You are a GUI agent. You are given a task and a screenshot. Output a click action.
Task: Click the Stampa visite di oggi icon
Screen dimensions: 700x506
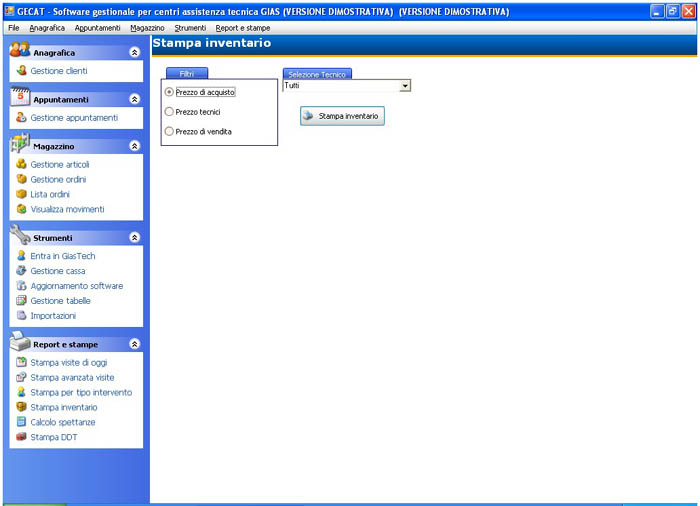click(21, 362)
